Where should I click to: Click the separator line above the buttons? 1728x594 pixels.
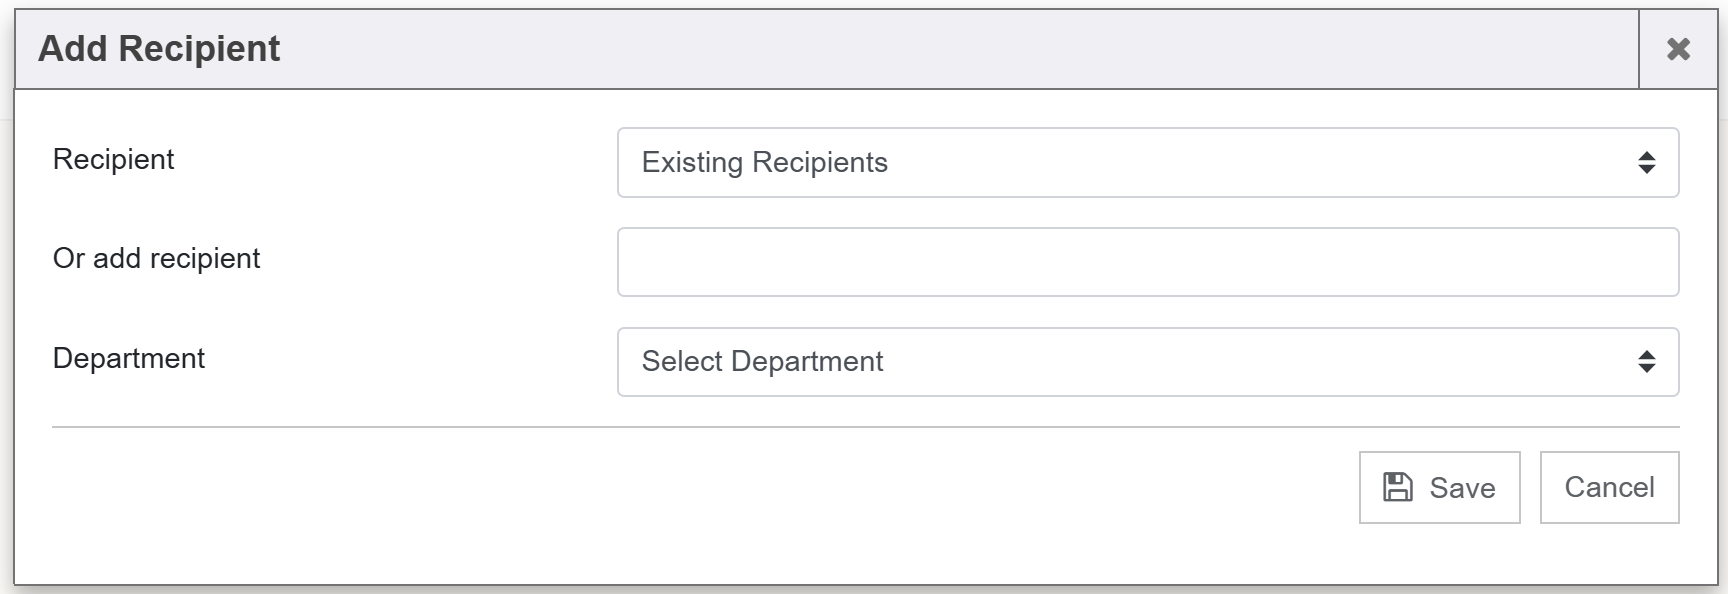(865, 427)
